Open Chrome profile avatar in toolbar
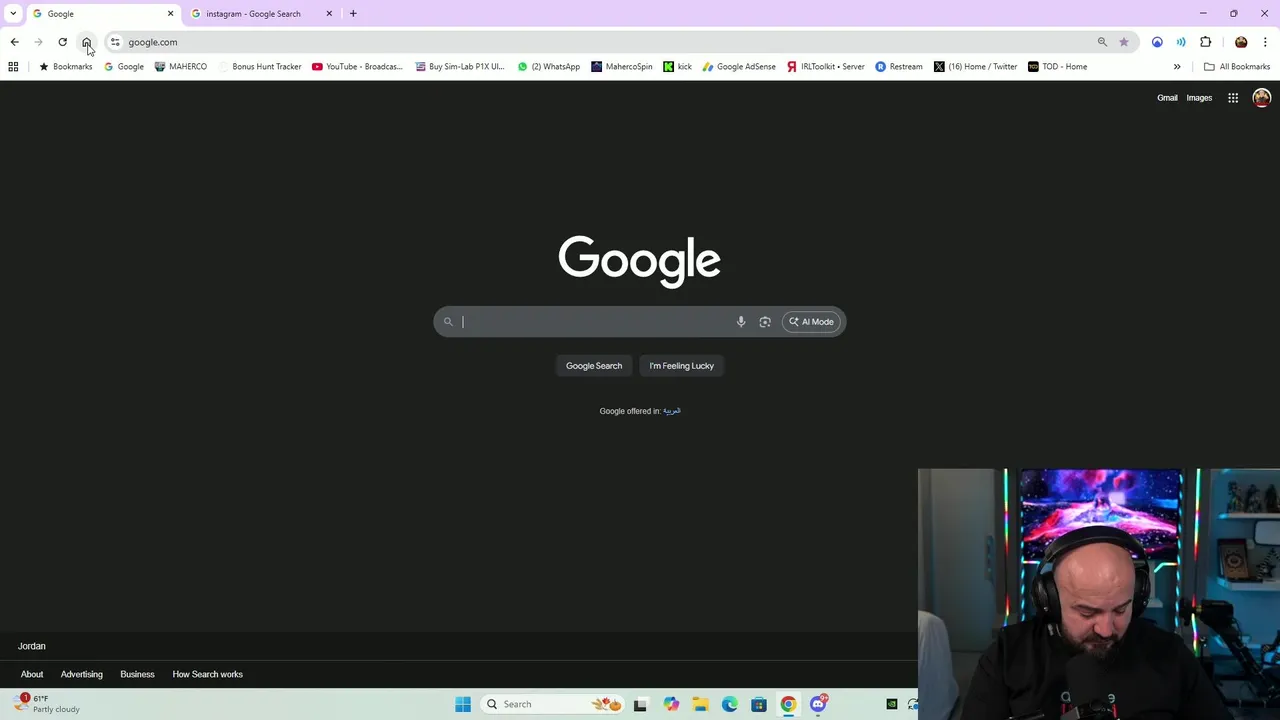Screen dimensions: 1280x720 click(1241, 42)
